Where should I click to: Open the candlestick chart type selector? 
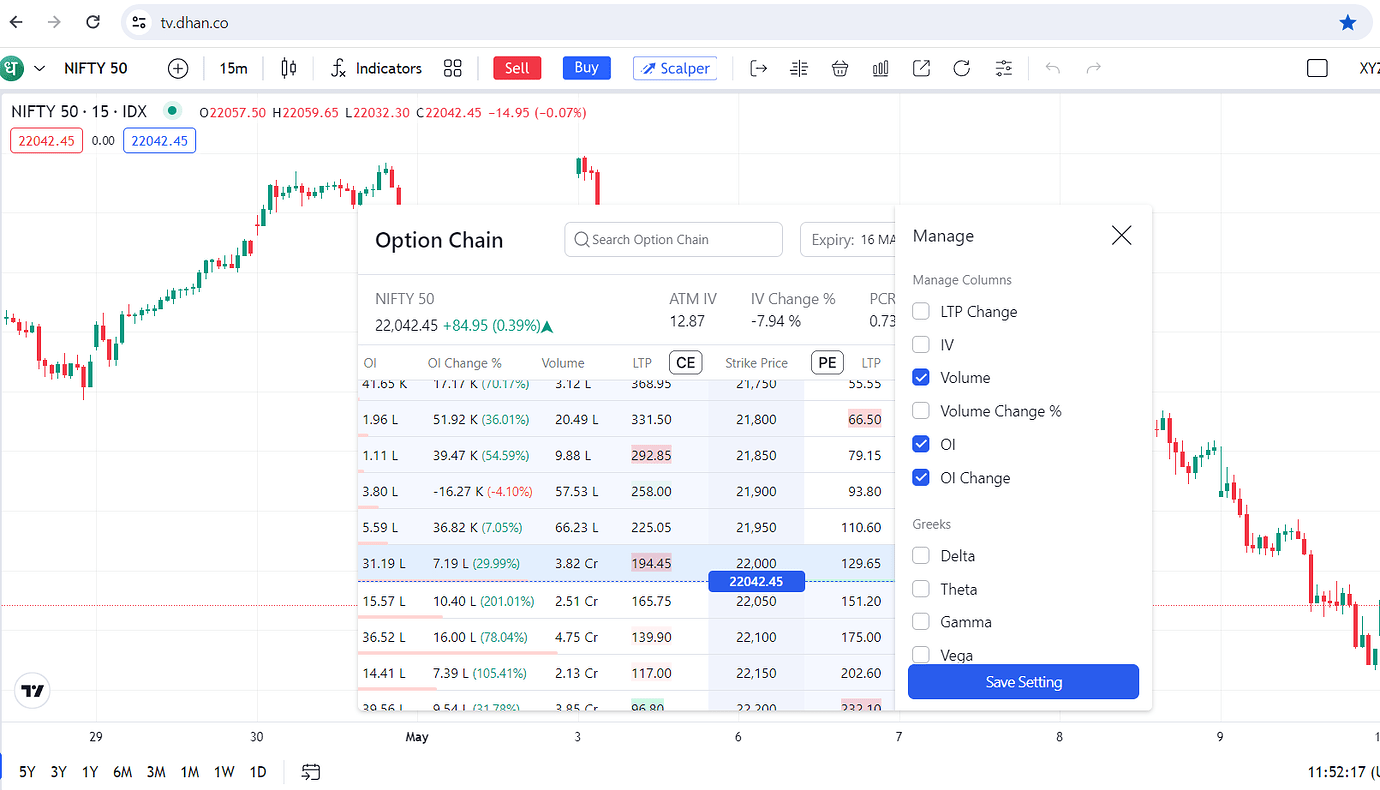[288, 67]
